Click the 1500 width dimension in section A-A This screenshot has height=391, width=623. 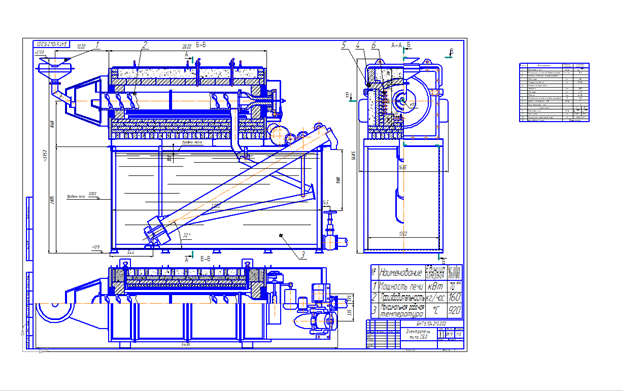(x=403, y=234)
